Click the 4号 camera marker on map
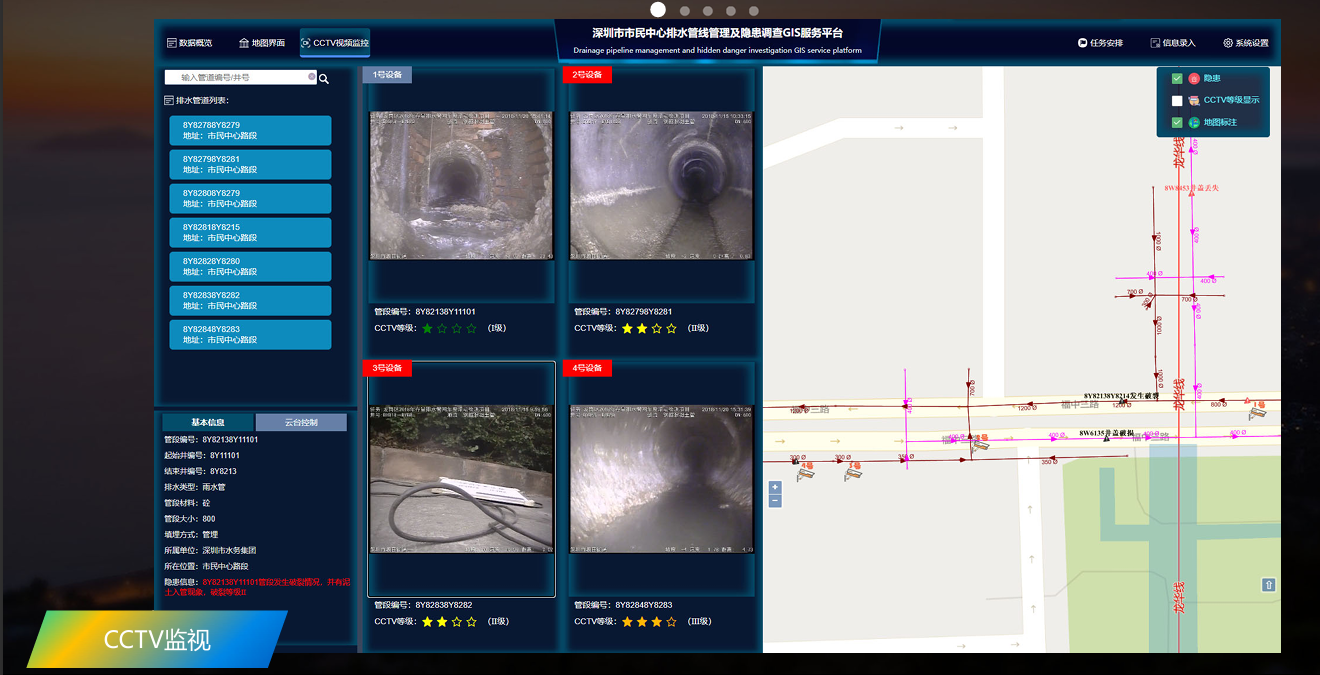Viewport: 1320px width, 675px height. pos(805,471)
